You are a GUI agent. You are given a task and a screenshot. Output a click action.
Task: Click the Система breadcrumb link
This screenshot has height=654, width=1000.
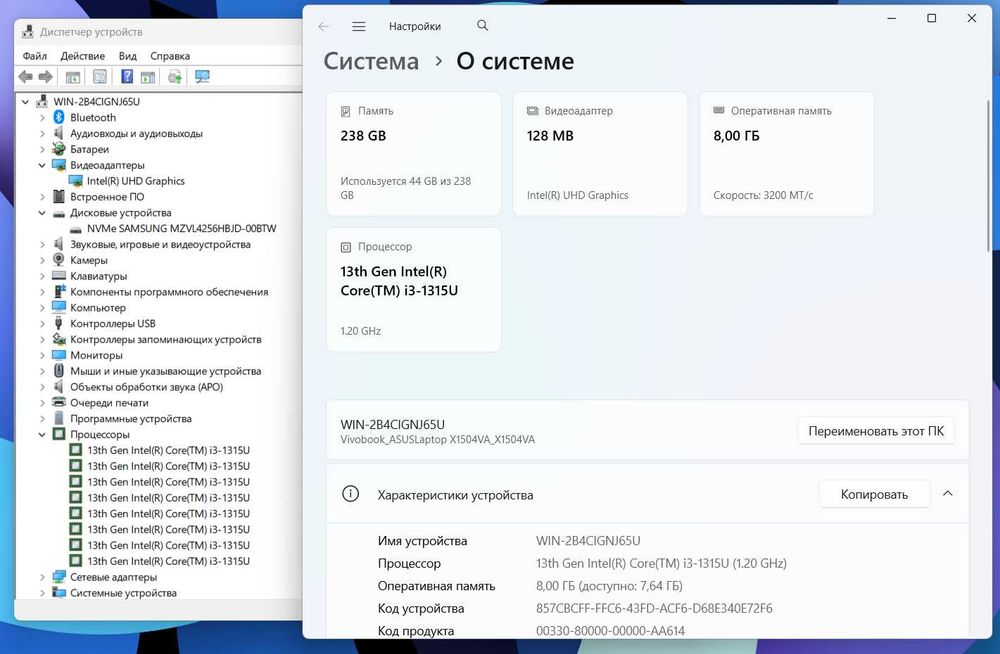(x=371, y=61)
